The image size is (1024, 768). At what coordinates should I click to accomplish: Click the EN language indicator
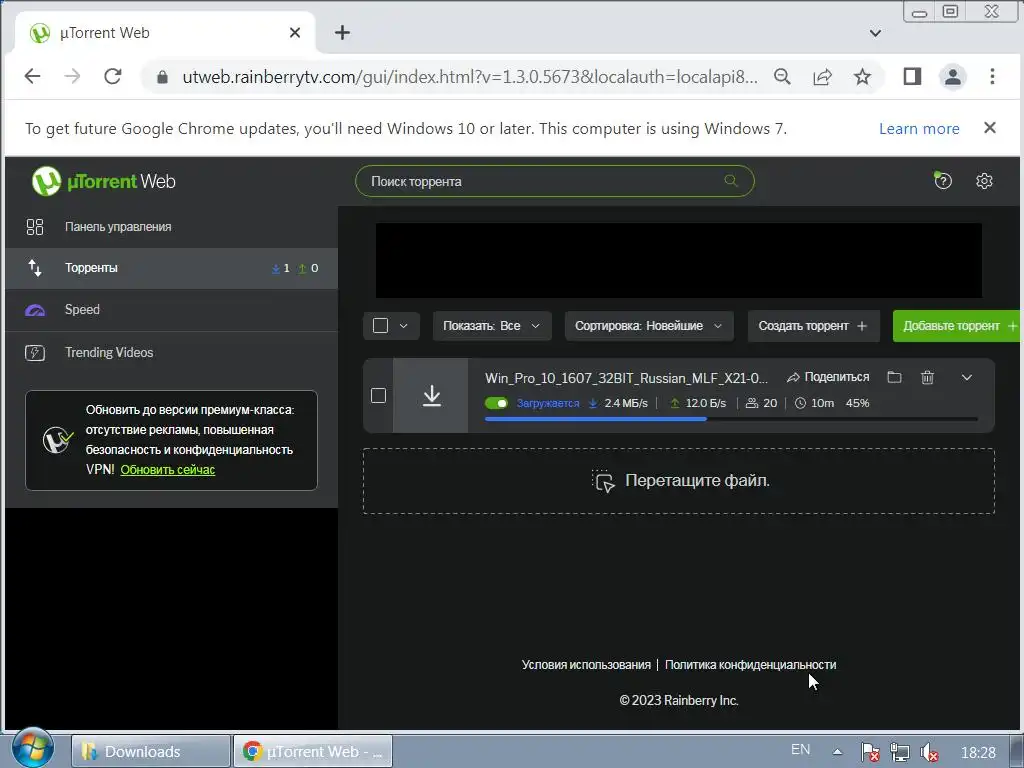tap(800, 750)
